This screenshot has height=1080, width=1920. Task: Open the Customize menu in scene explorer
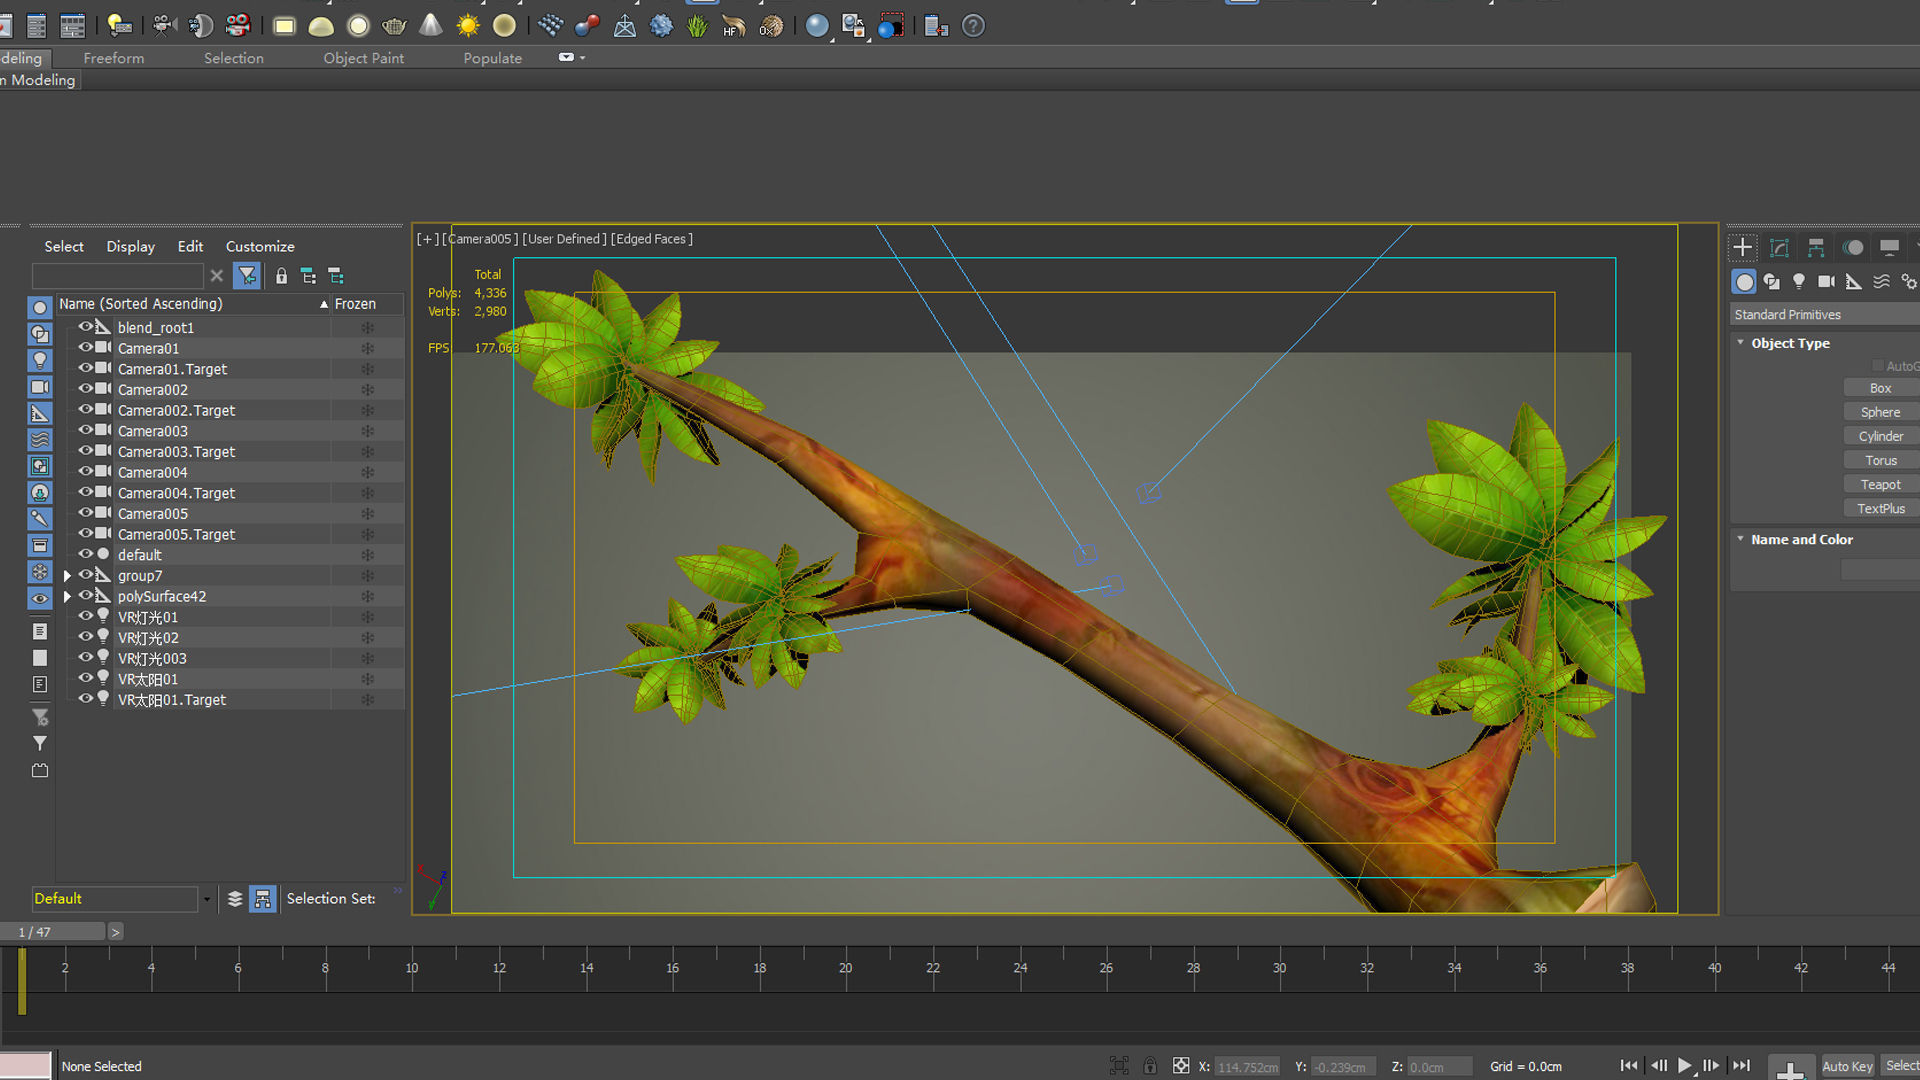[260, 247]
